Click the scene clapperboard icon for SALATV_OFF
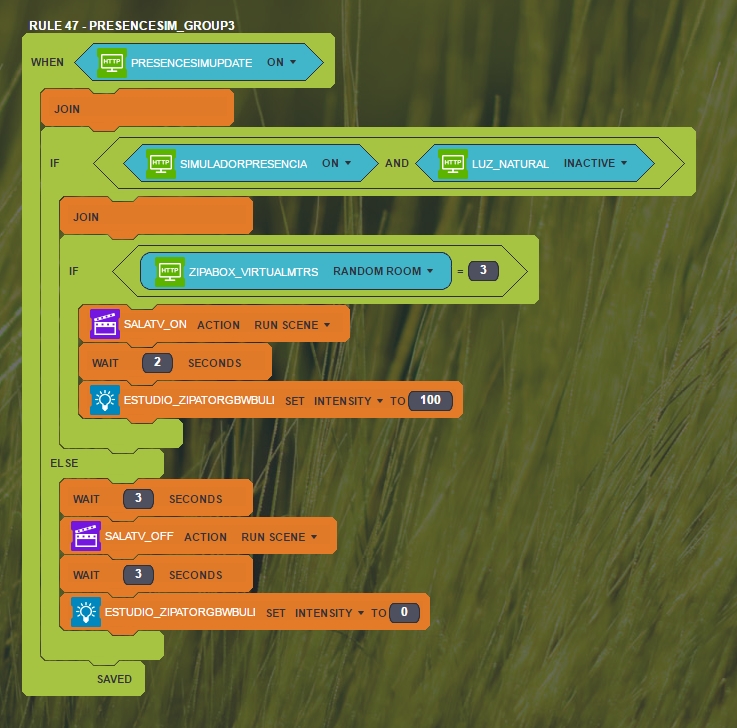 [86, 536]
